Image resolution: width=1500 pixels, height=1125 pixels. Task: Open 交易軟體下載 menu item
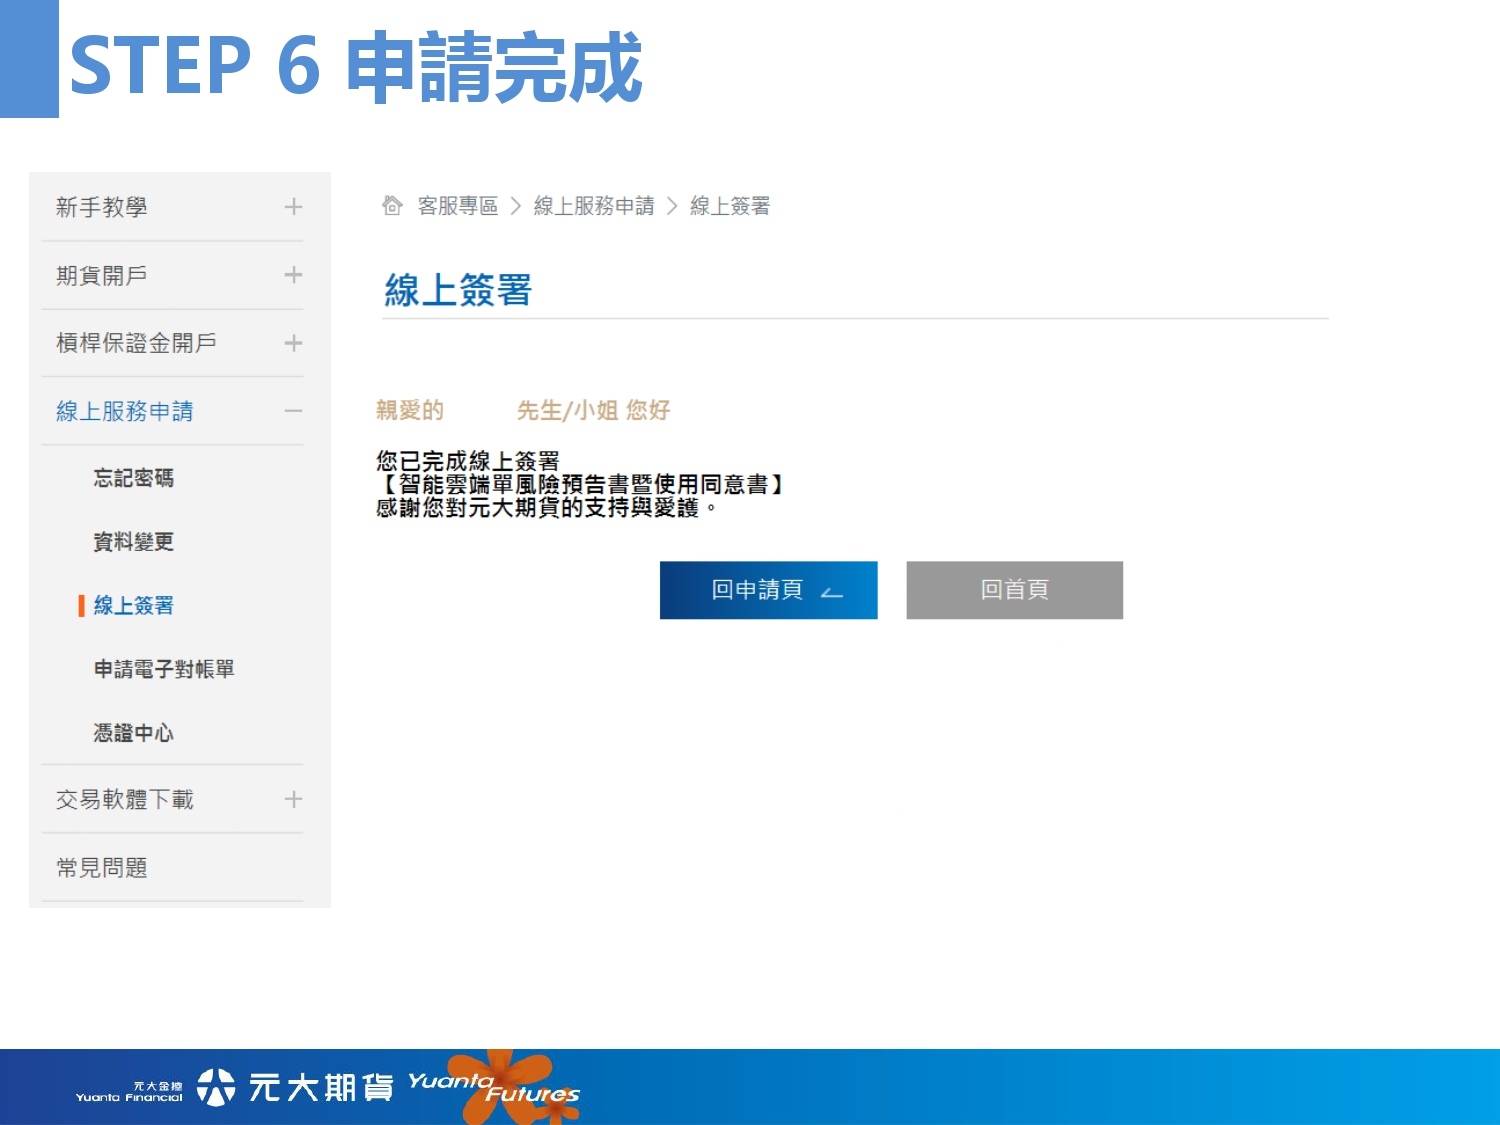pos(125,799)
